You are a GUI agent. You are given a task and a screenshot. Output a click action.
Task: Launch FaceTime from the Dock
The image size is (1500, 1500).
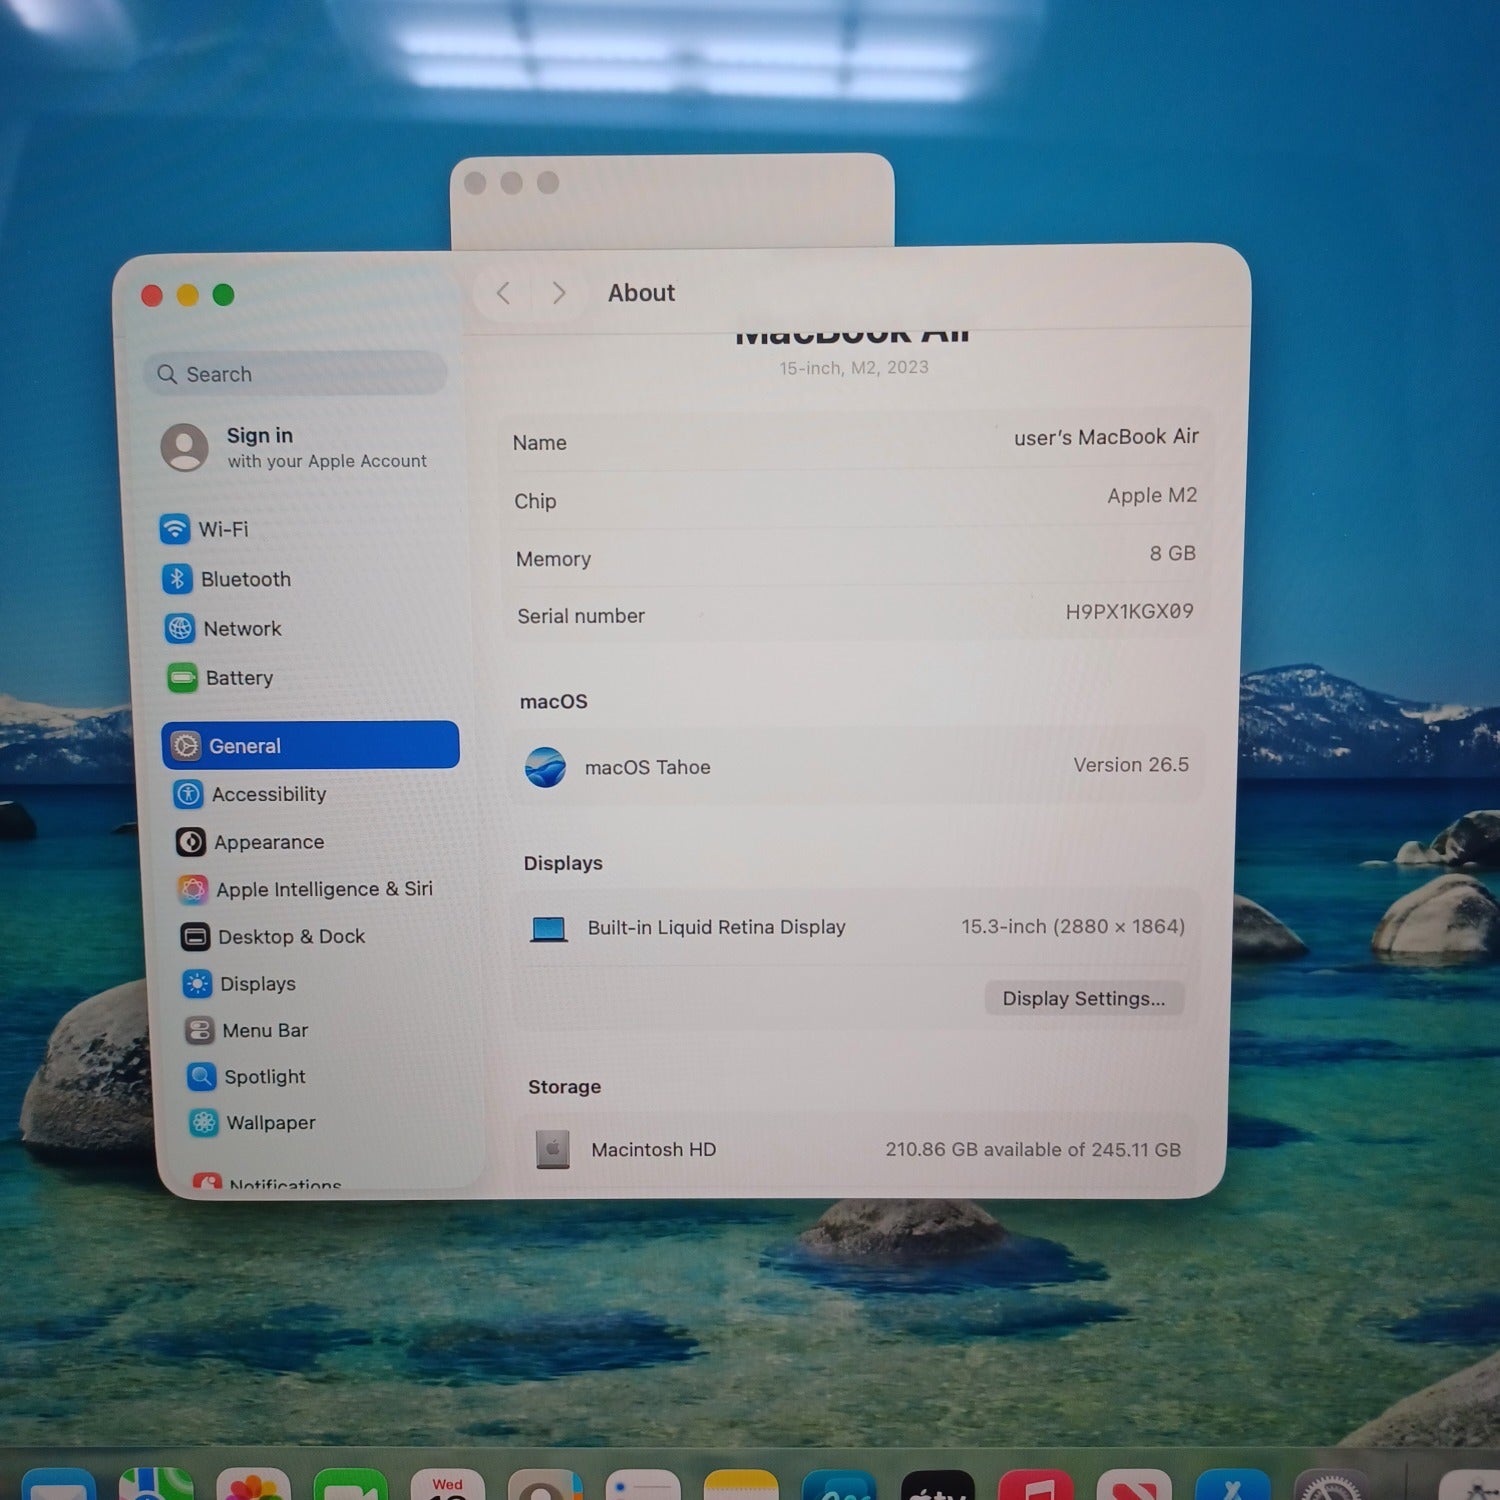click(x=350, y=1486)
